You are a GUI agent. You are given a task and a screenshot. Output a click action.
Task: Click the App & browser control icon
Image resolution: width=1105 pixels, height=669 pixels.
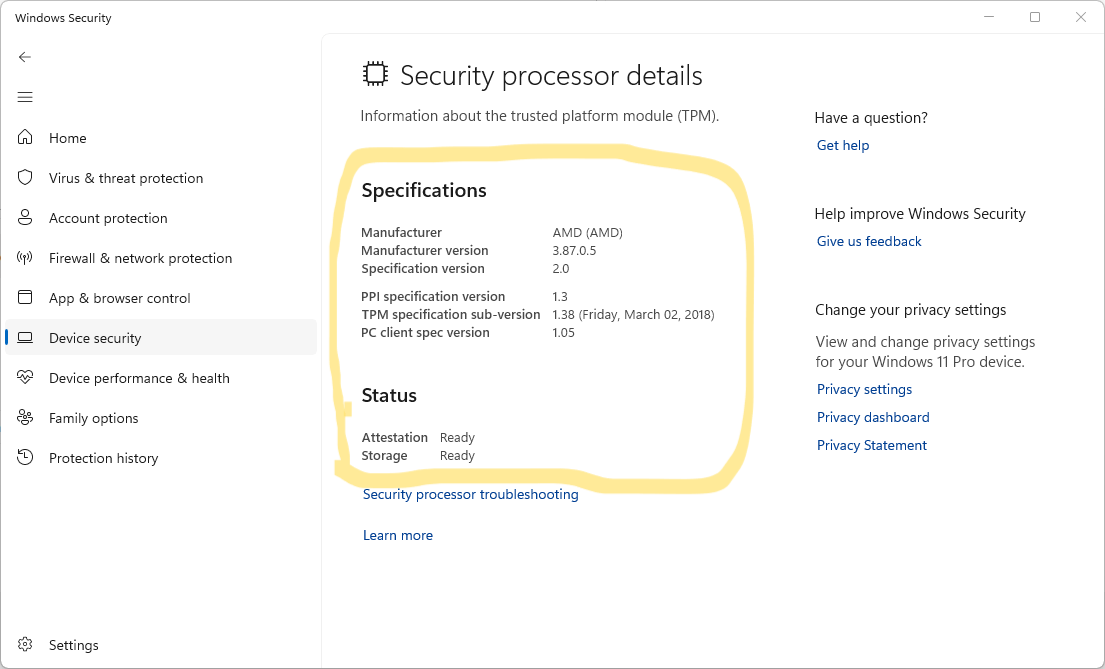pyautogui.click(x=26, y=298)
